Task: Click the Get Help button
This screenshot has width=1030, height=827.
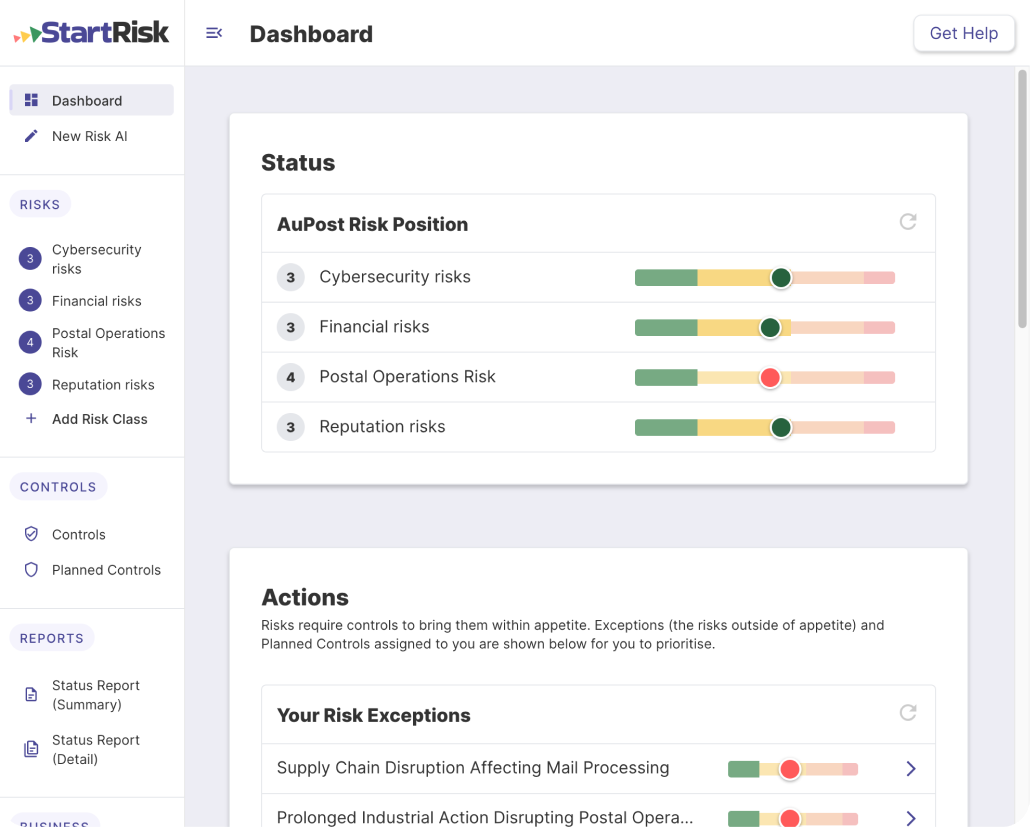Action: 963,33
